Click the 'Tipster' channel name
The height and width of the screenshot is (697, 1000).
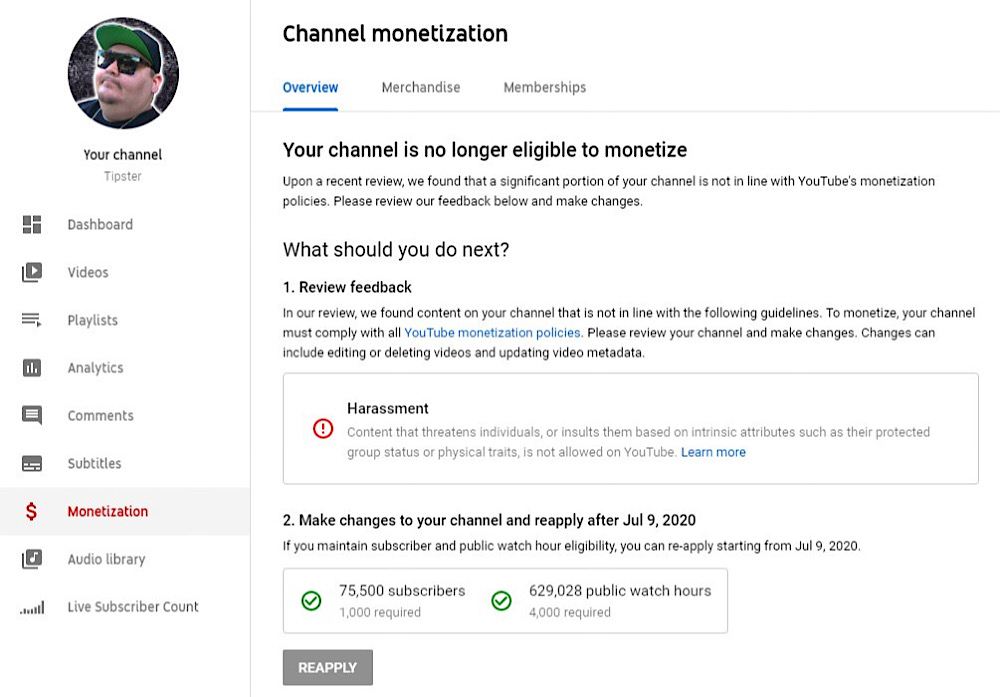coord(122,177)
